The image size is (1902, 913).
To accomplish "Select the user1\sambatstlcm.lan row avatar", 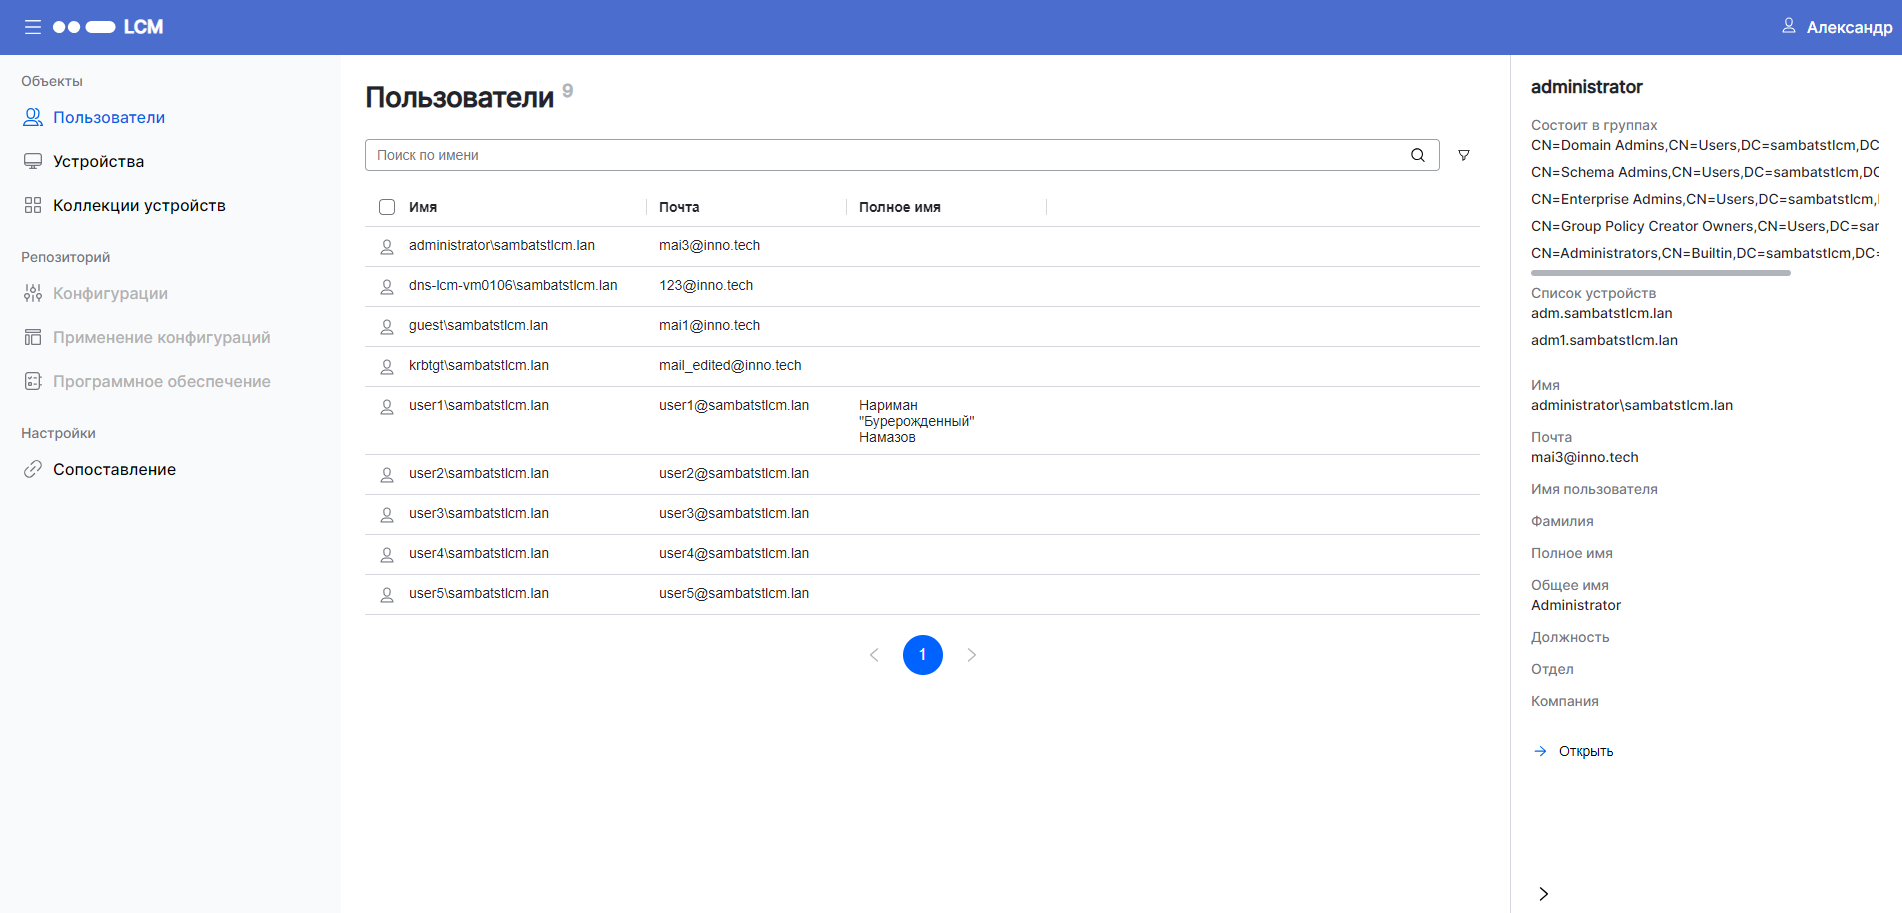I will [387, 406].
